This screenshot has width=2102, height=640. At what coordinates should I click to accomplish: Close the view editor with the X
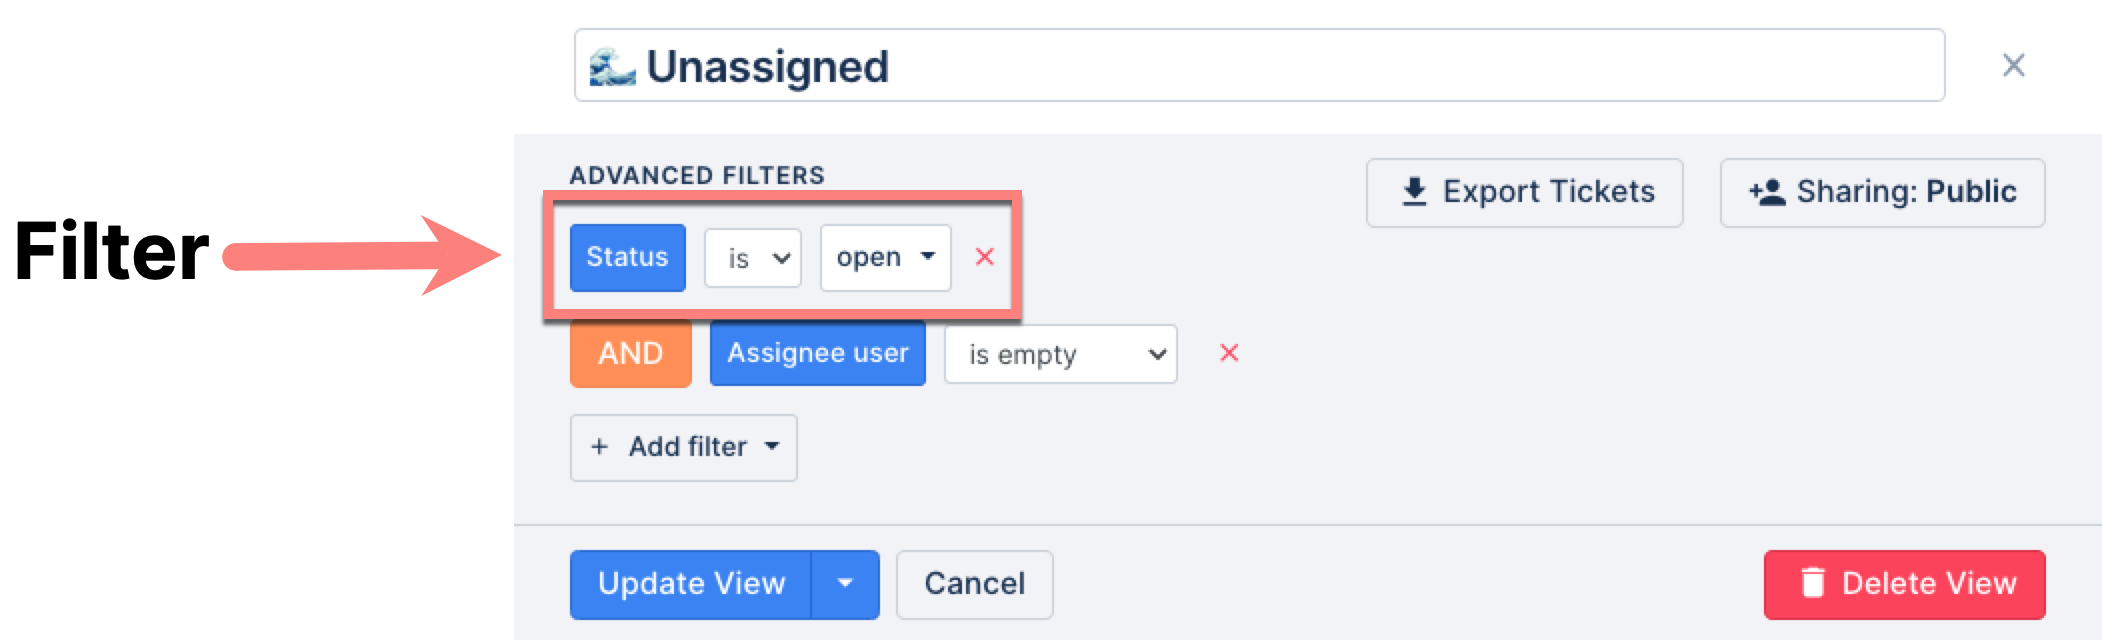(2013, 64)
